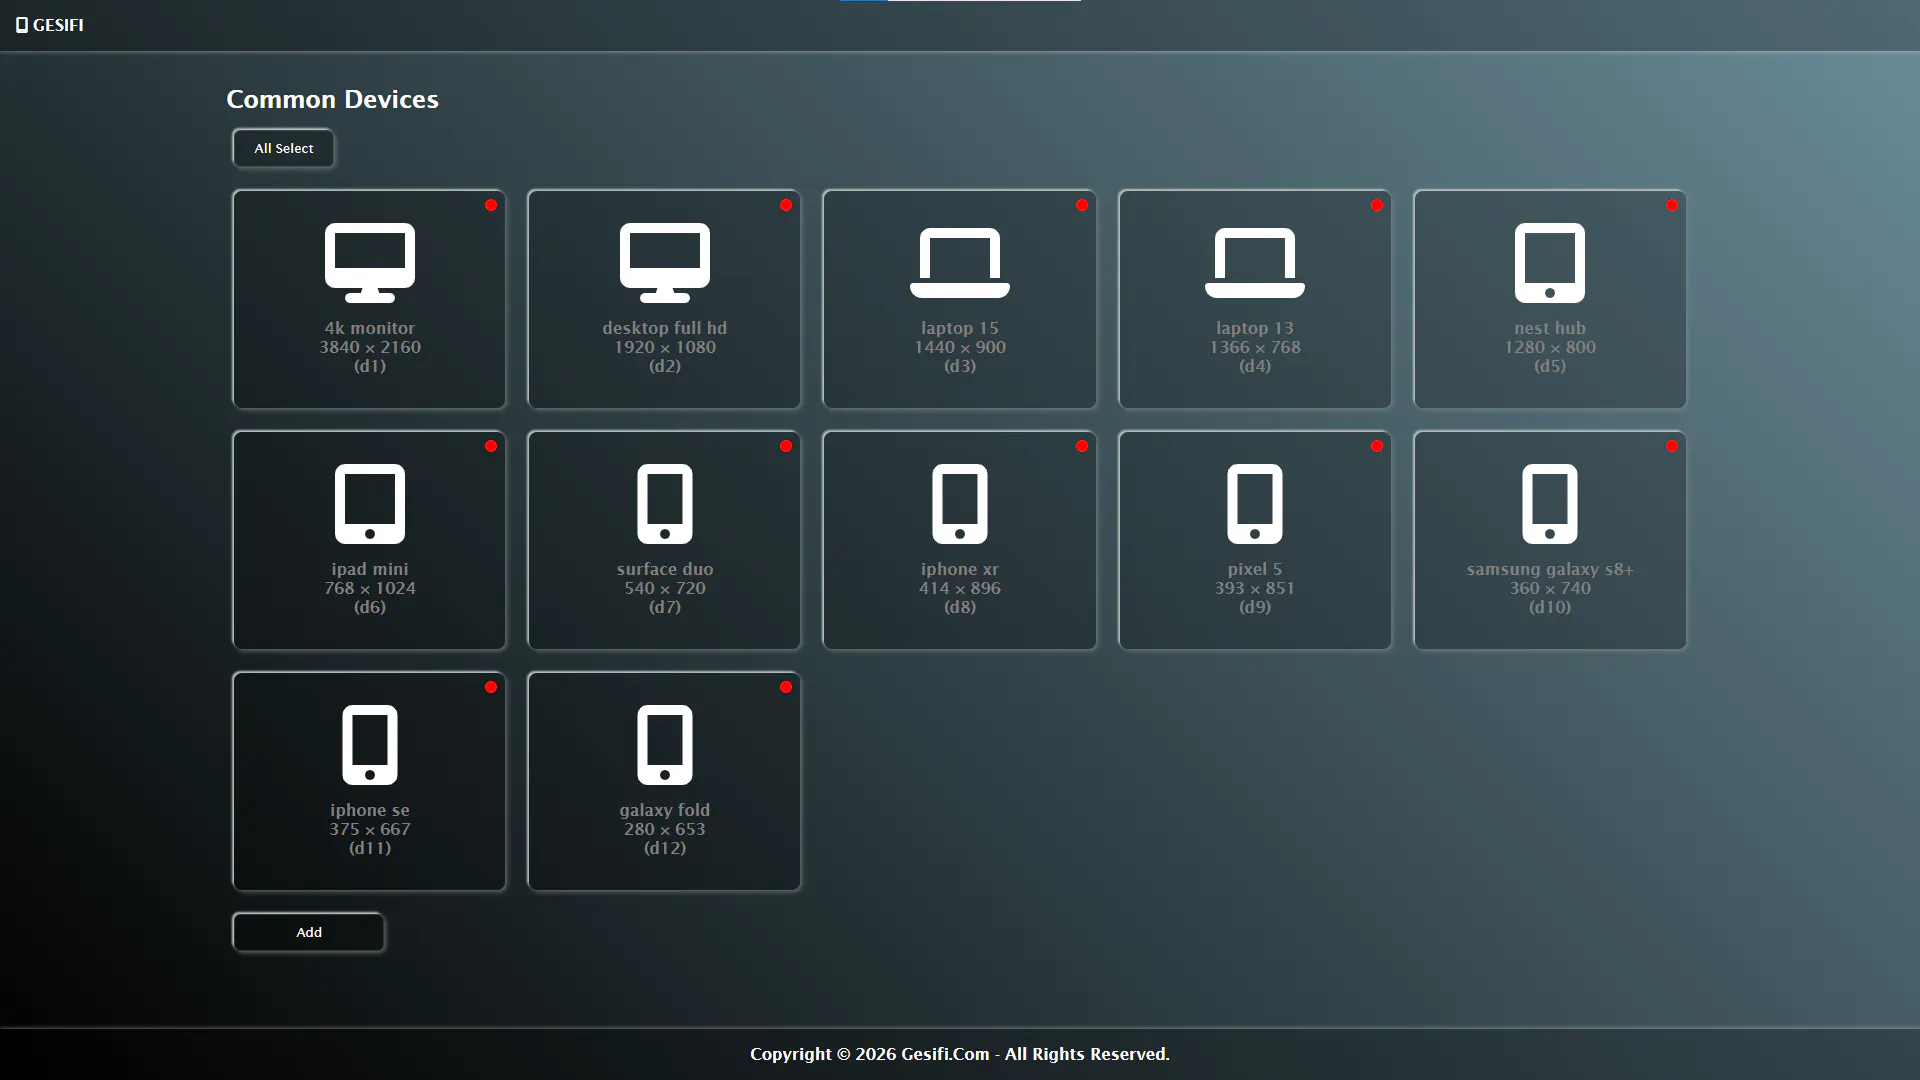The image size is (1920, 1080).
Task: Click the (d1) device code label
Action: click(370, 366)
